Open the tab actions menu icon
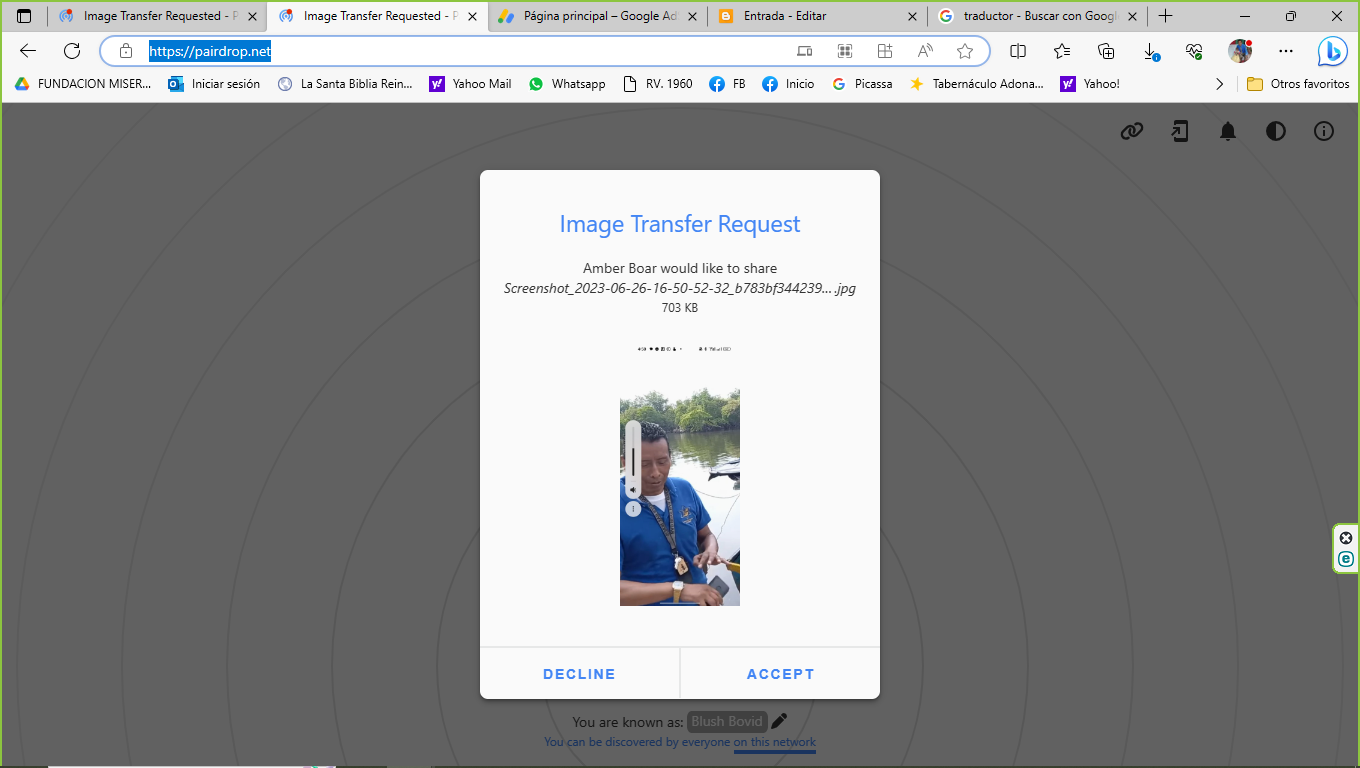The height and width of the screenshot is (768, 1360). 24,16
